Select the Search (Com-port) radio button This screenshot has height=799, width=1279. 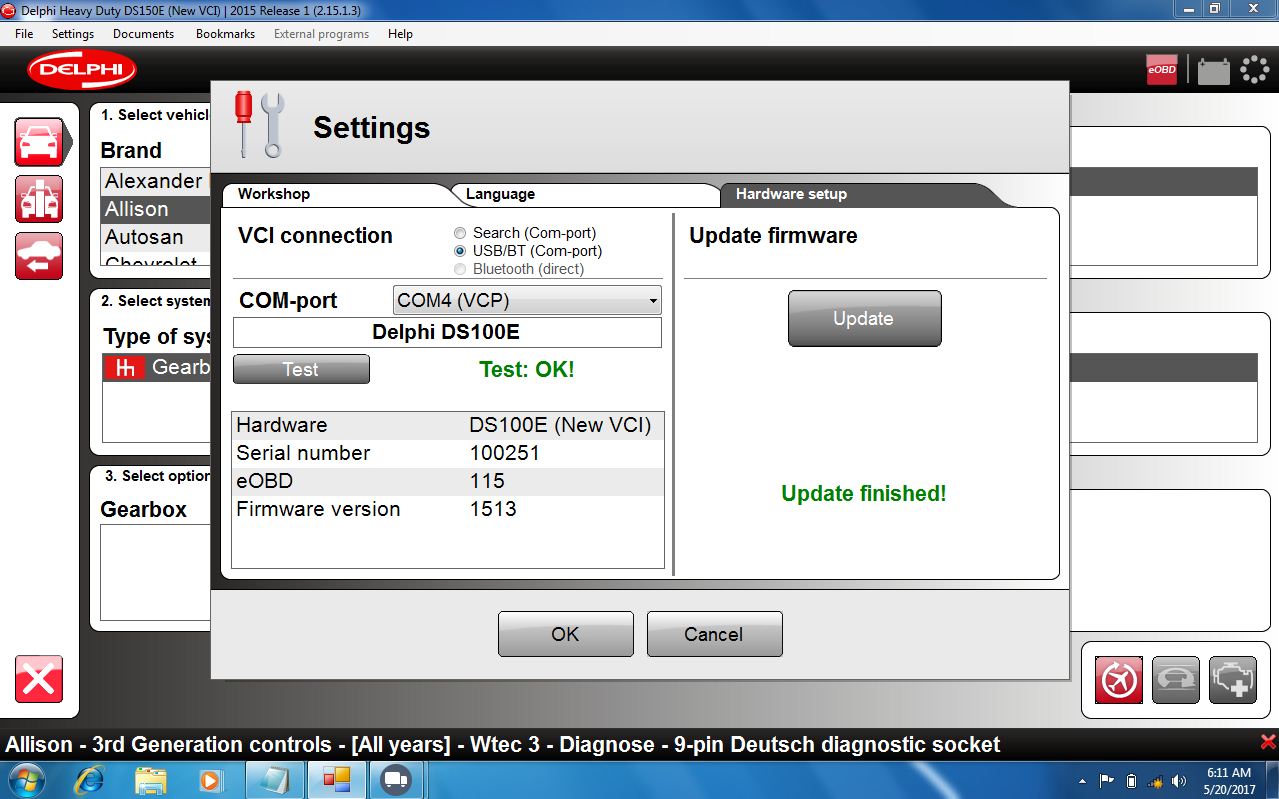[460, 233]
